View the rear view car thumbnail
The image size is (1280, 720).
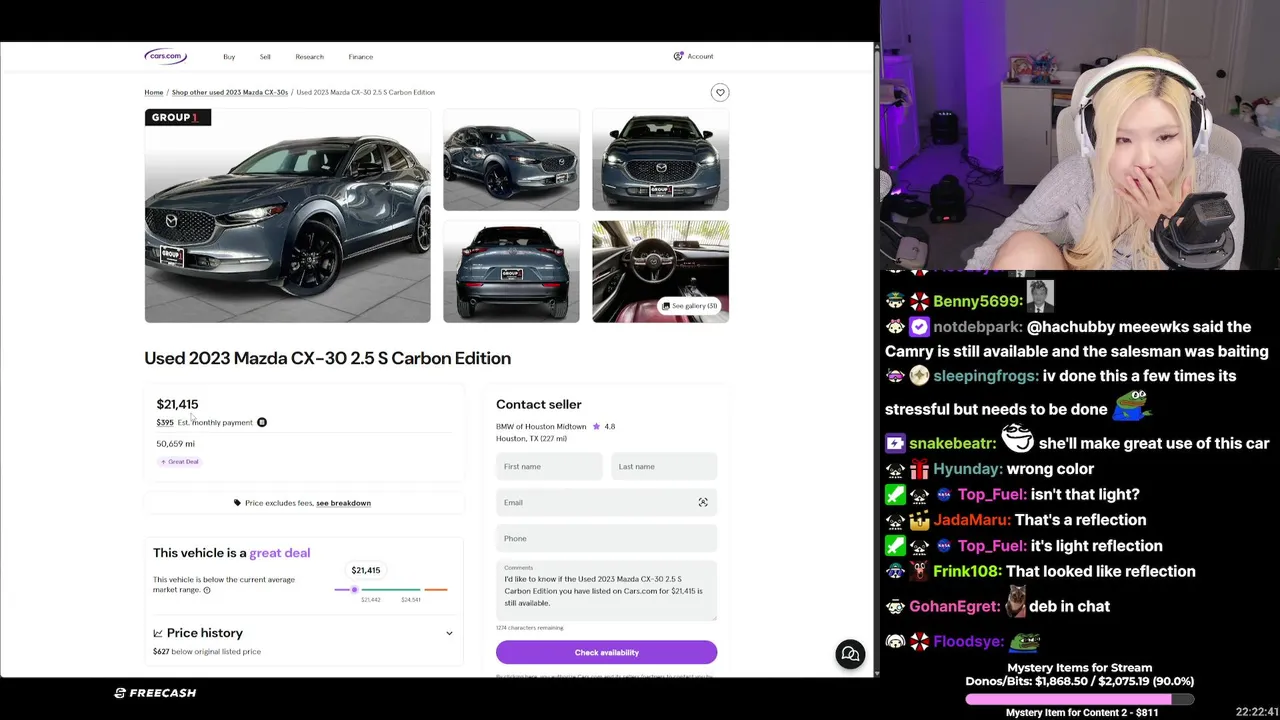[x=511, y=271]
